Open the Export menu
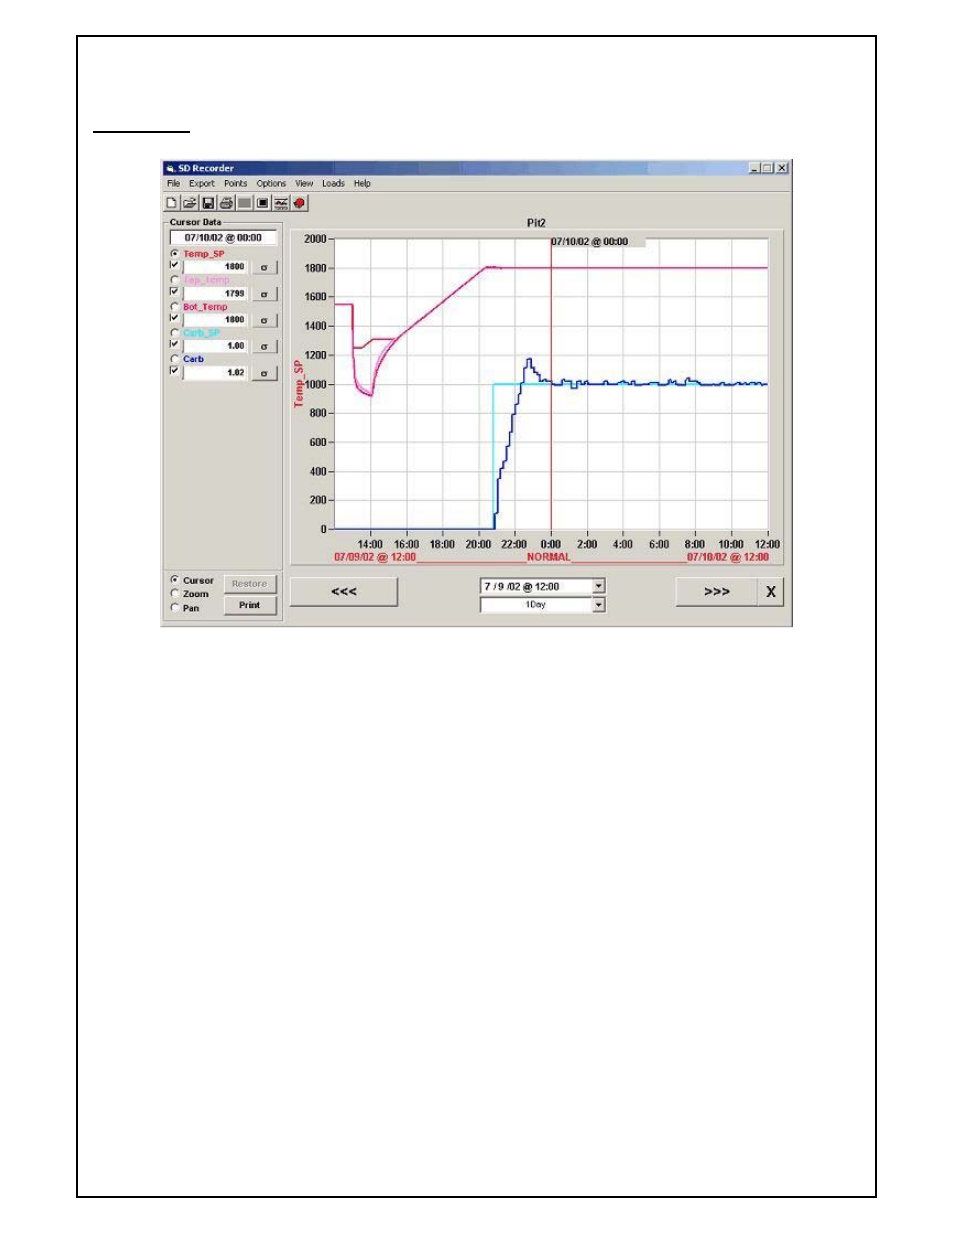Viewport: 954px width, 1235px height. point(202,184)
